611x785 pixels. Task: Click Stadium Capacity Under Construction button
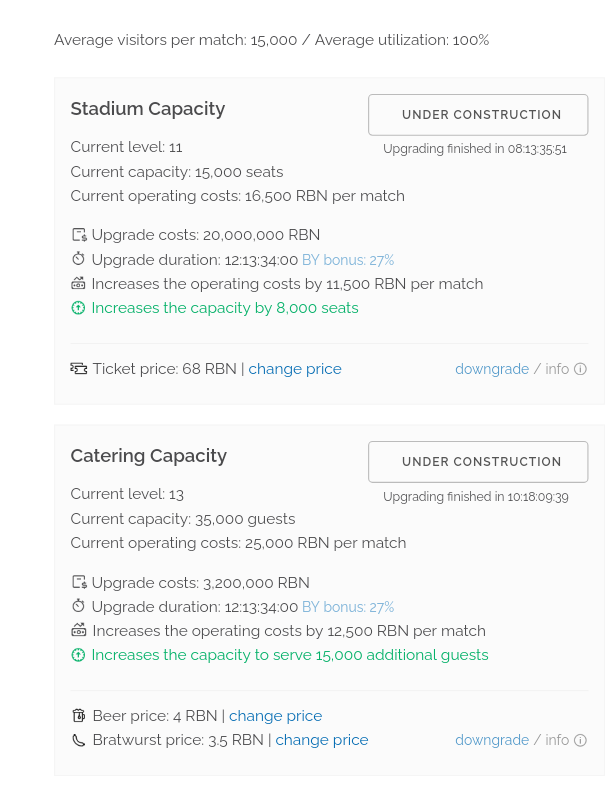pos(478,115)
